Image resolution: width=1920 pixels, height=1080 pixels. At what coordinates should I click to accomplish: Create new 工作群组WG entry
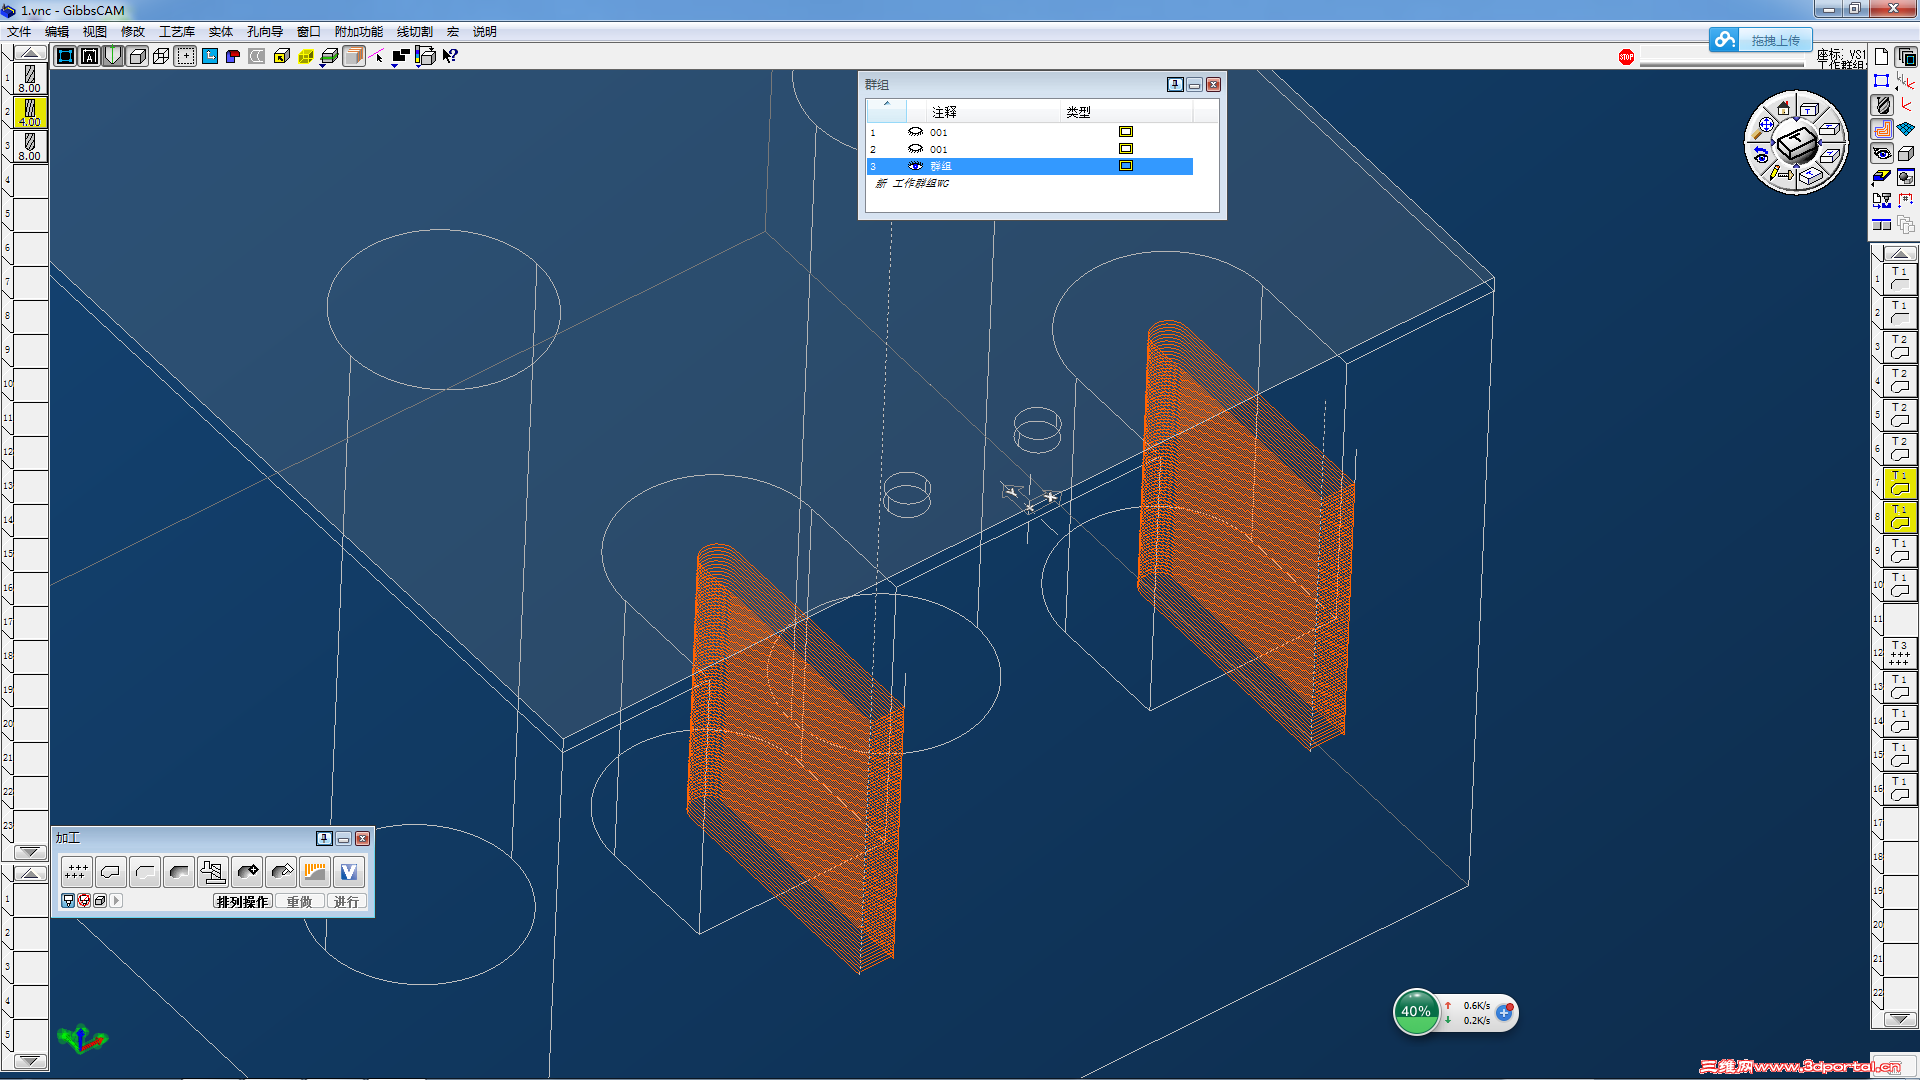tap(912, 184)
